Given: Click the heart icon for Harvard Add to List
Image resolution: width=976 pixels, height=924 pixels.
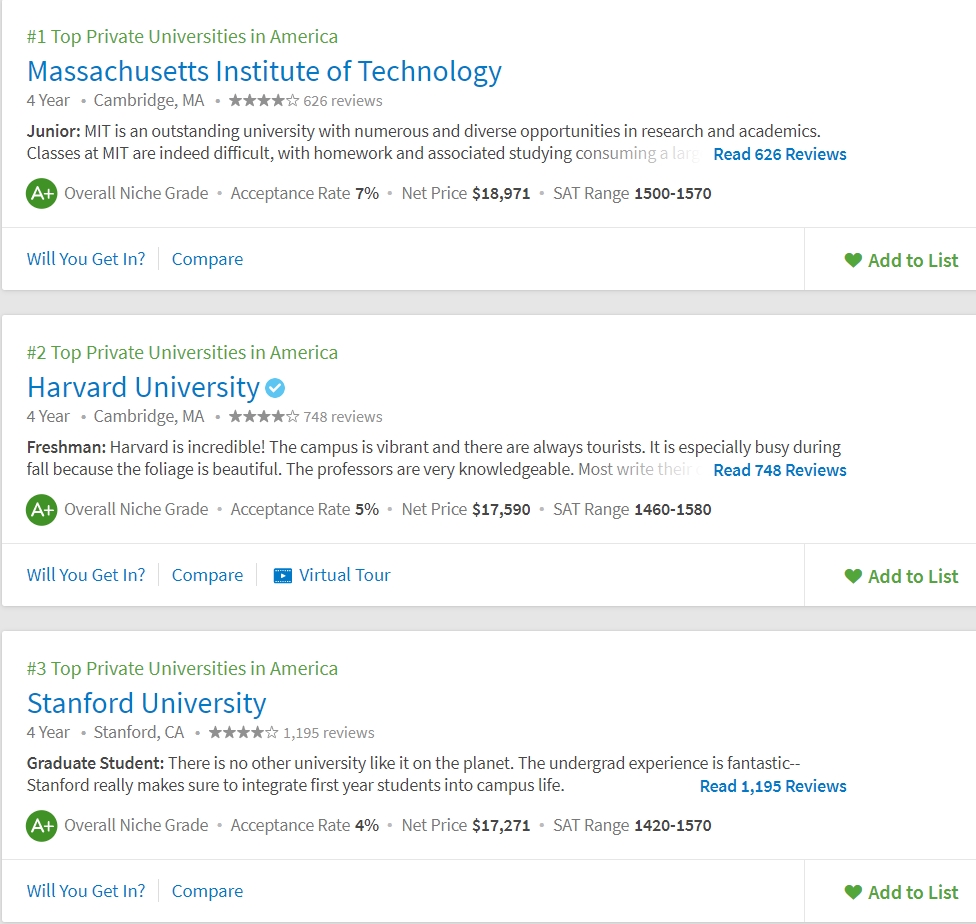Looking at the screenshot, I should (853, 577).
